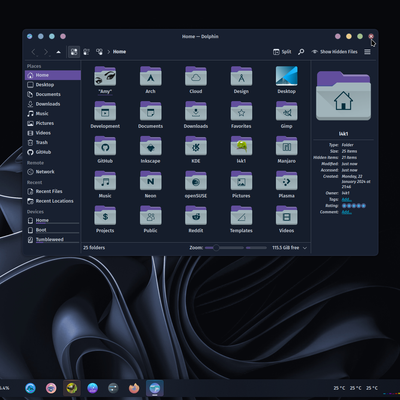Select the openSUSE folder
Screen dimensions: 400x400
(x=196, y=184)
